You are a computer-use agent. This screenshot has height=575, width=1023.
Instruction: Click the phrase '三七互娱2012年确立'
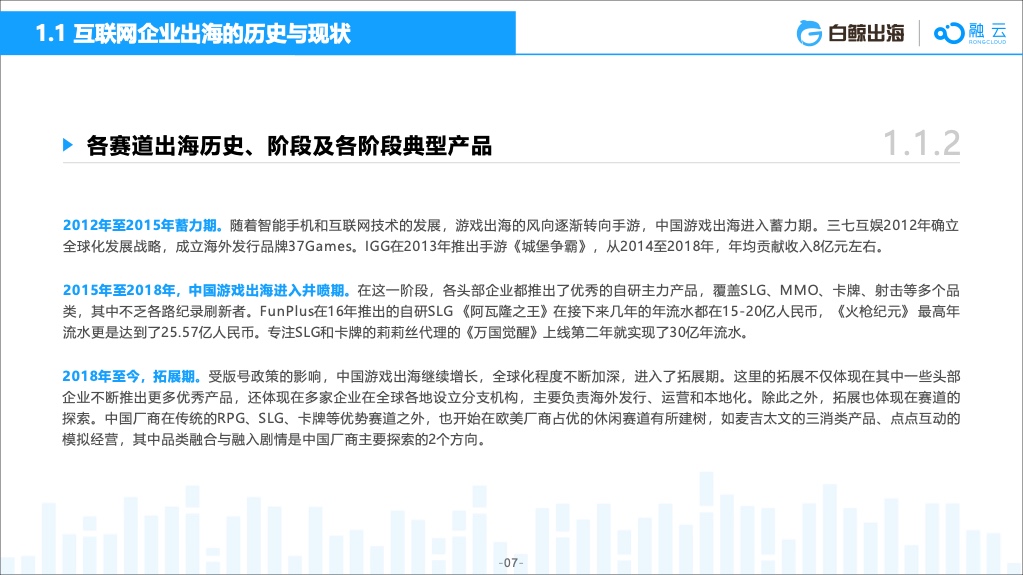[893, 226]
